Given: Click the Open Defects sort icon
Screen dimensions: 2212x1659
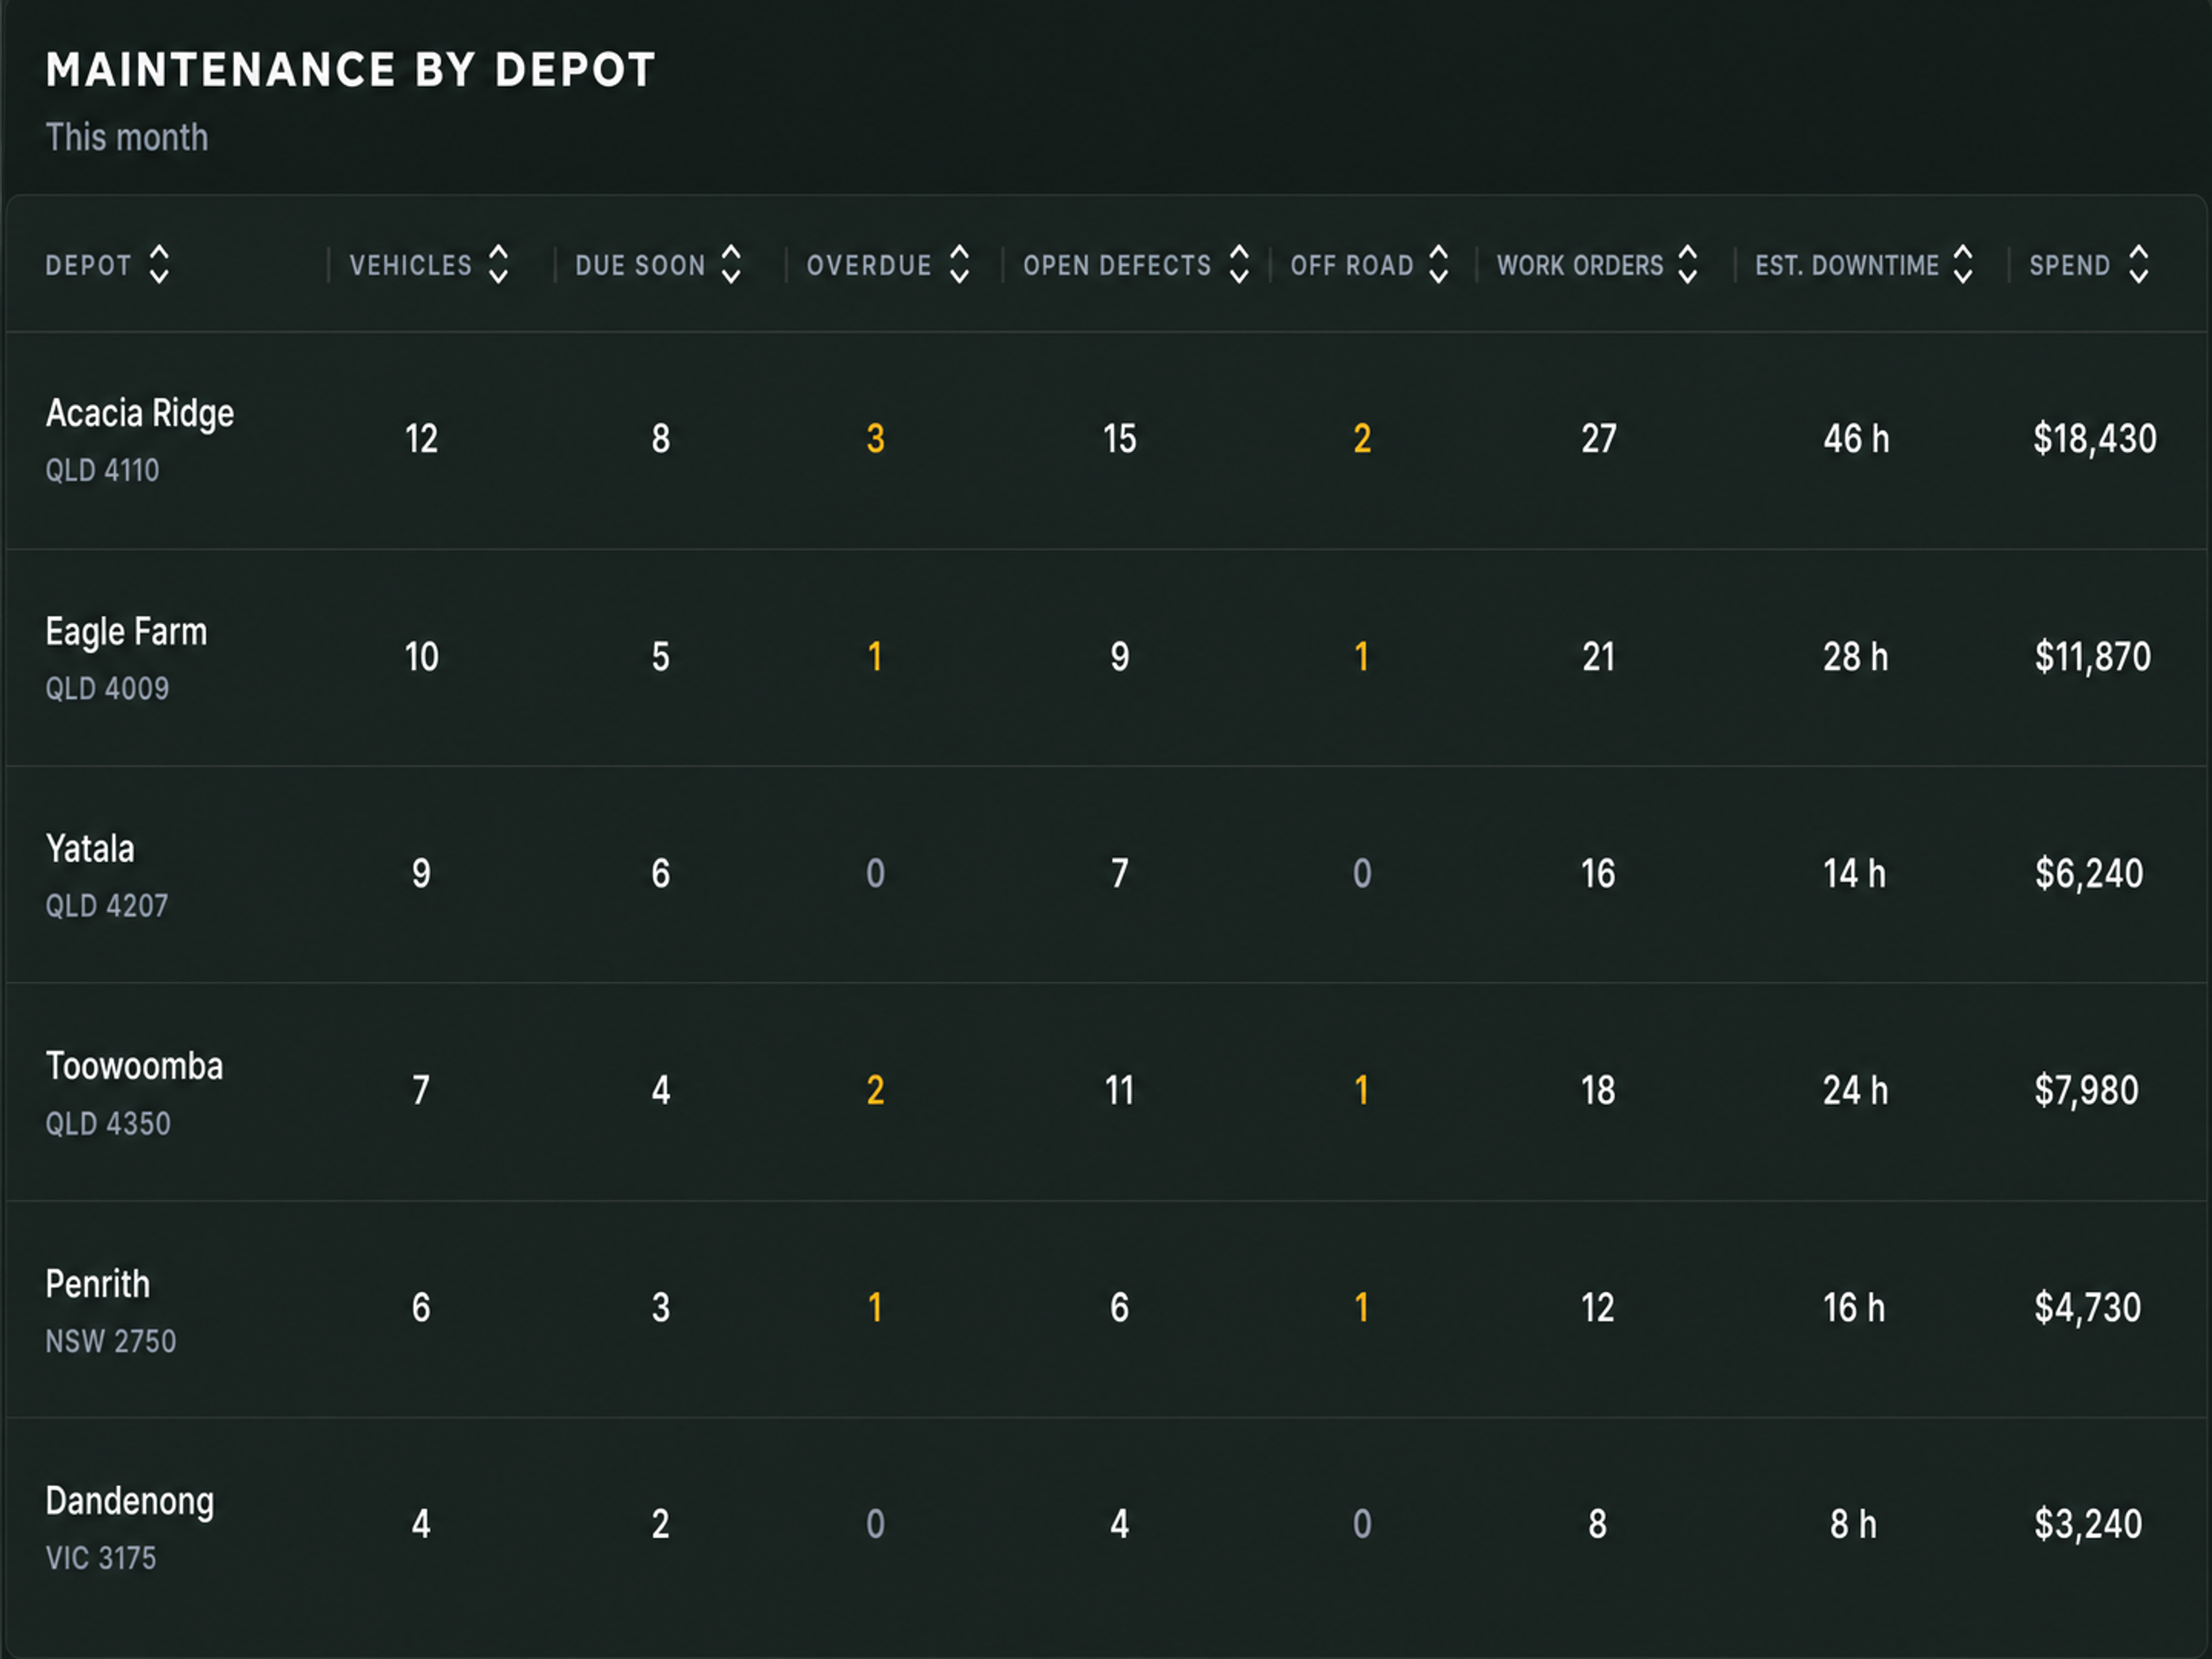Looking at the screenshot, I should [1239, 265].
